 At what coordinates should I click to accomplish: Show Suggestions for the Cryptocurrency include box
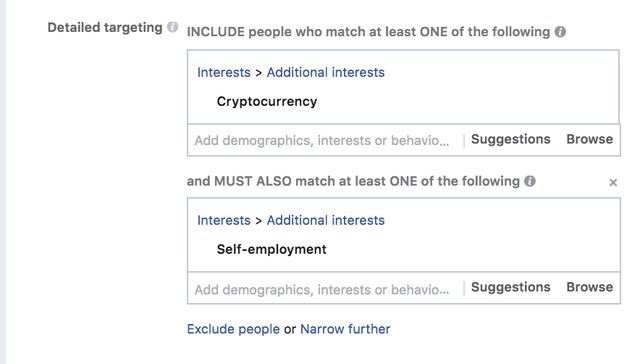pos(511,139)
